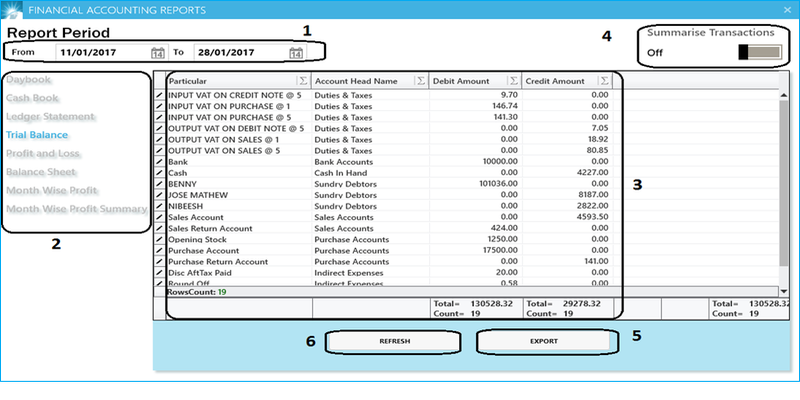Click edit pencil for Bank row
The image size is (800, 400).
pos(160,162)
